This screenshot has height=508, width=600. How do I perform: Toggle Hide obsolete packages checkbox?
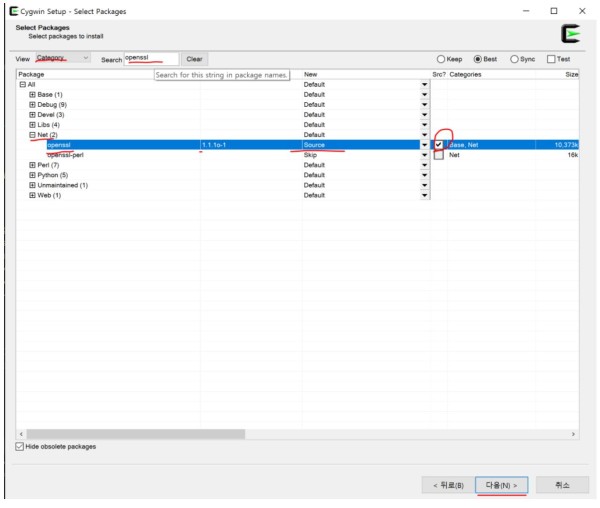[20, 446]
